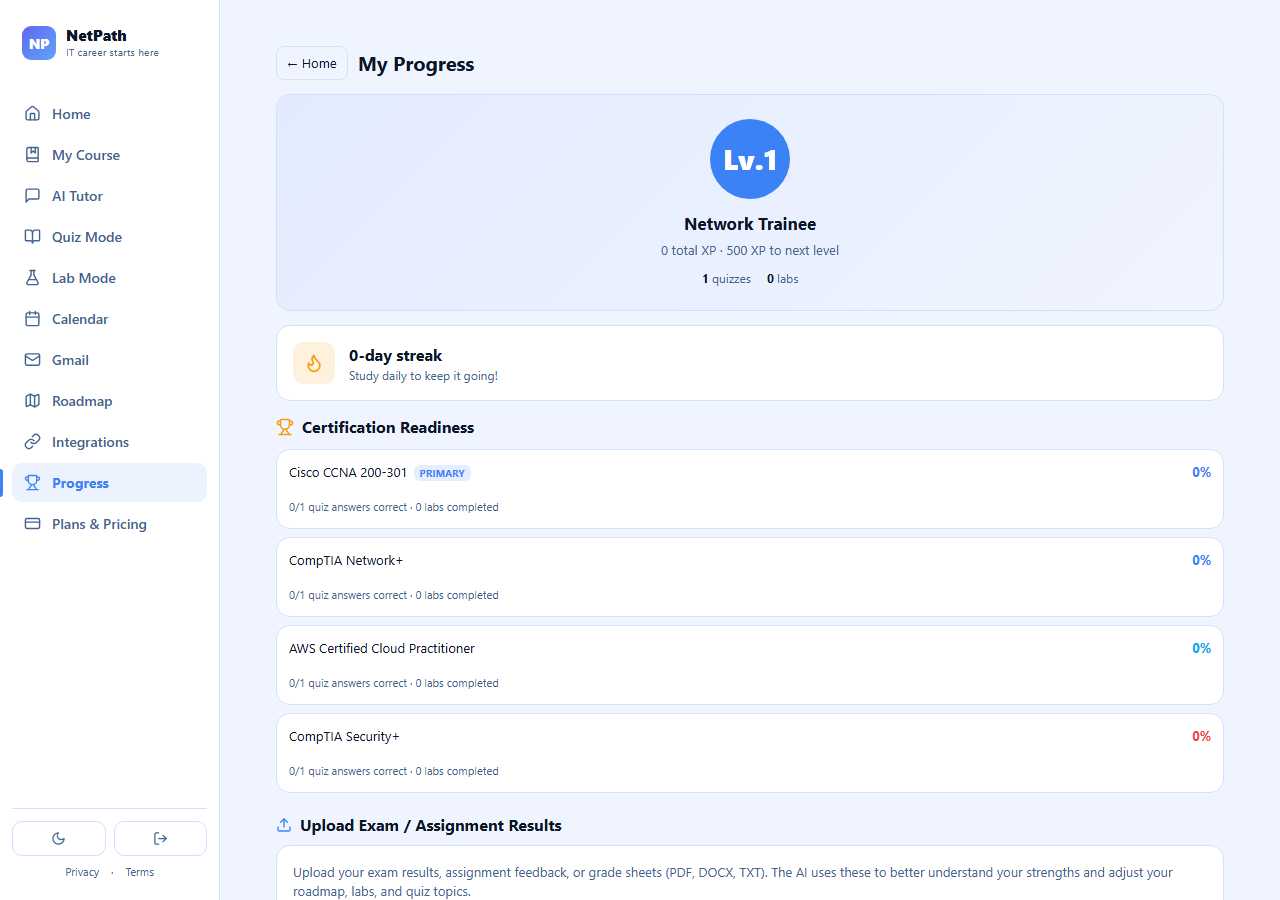
Task: Click the red 0% on Security+ card
Action: 1201,736
